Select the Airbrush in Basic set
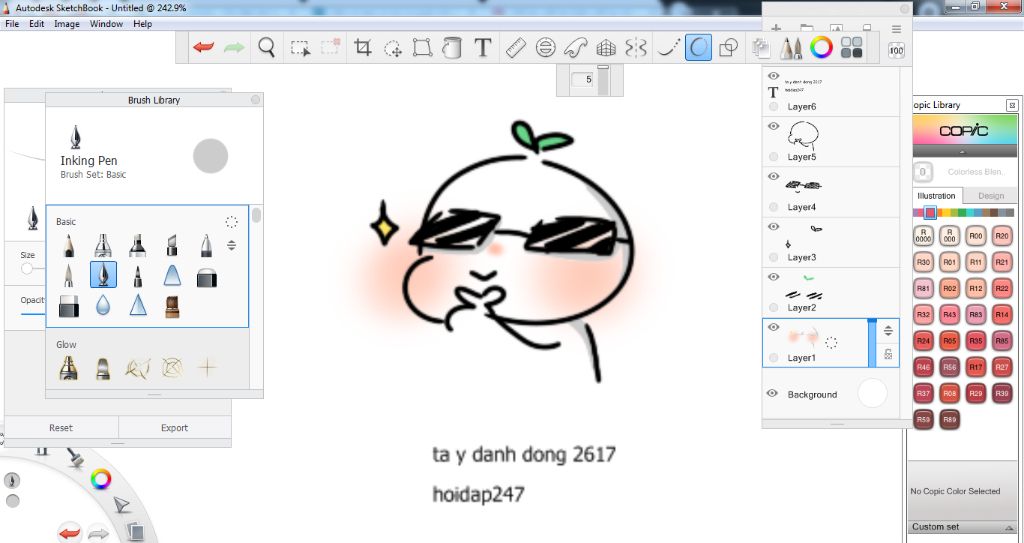Screen dimensions: 1024x543 [103, 246]
